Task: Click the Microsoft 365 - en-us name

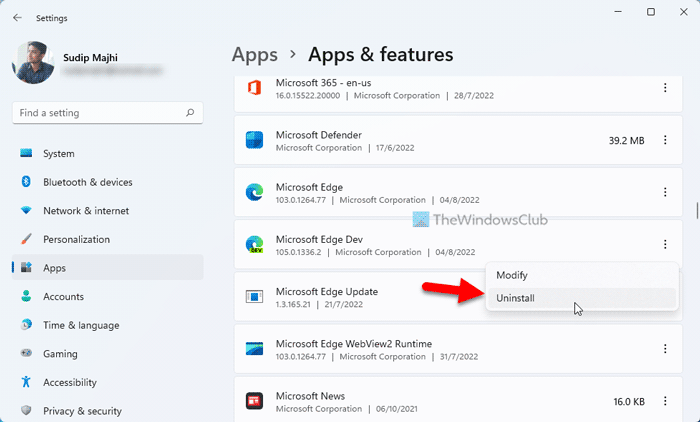Action: click(323, 83)
